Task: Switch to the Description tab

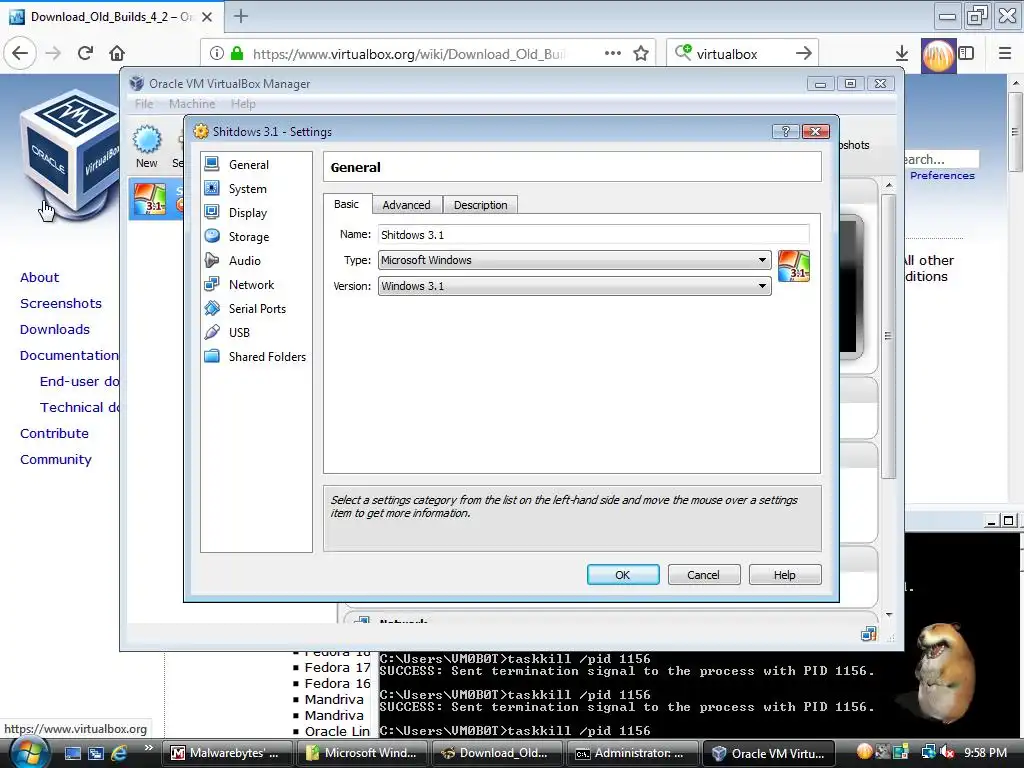Action: [x=481, y=205]
